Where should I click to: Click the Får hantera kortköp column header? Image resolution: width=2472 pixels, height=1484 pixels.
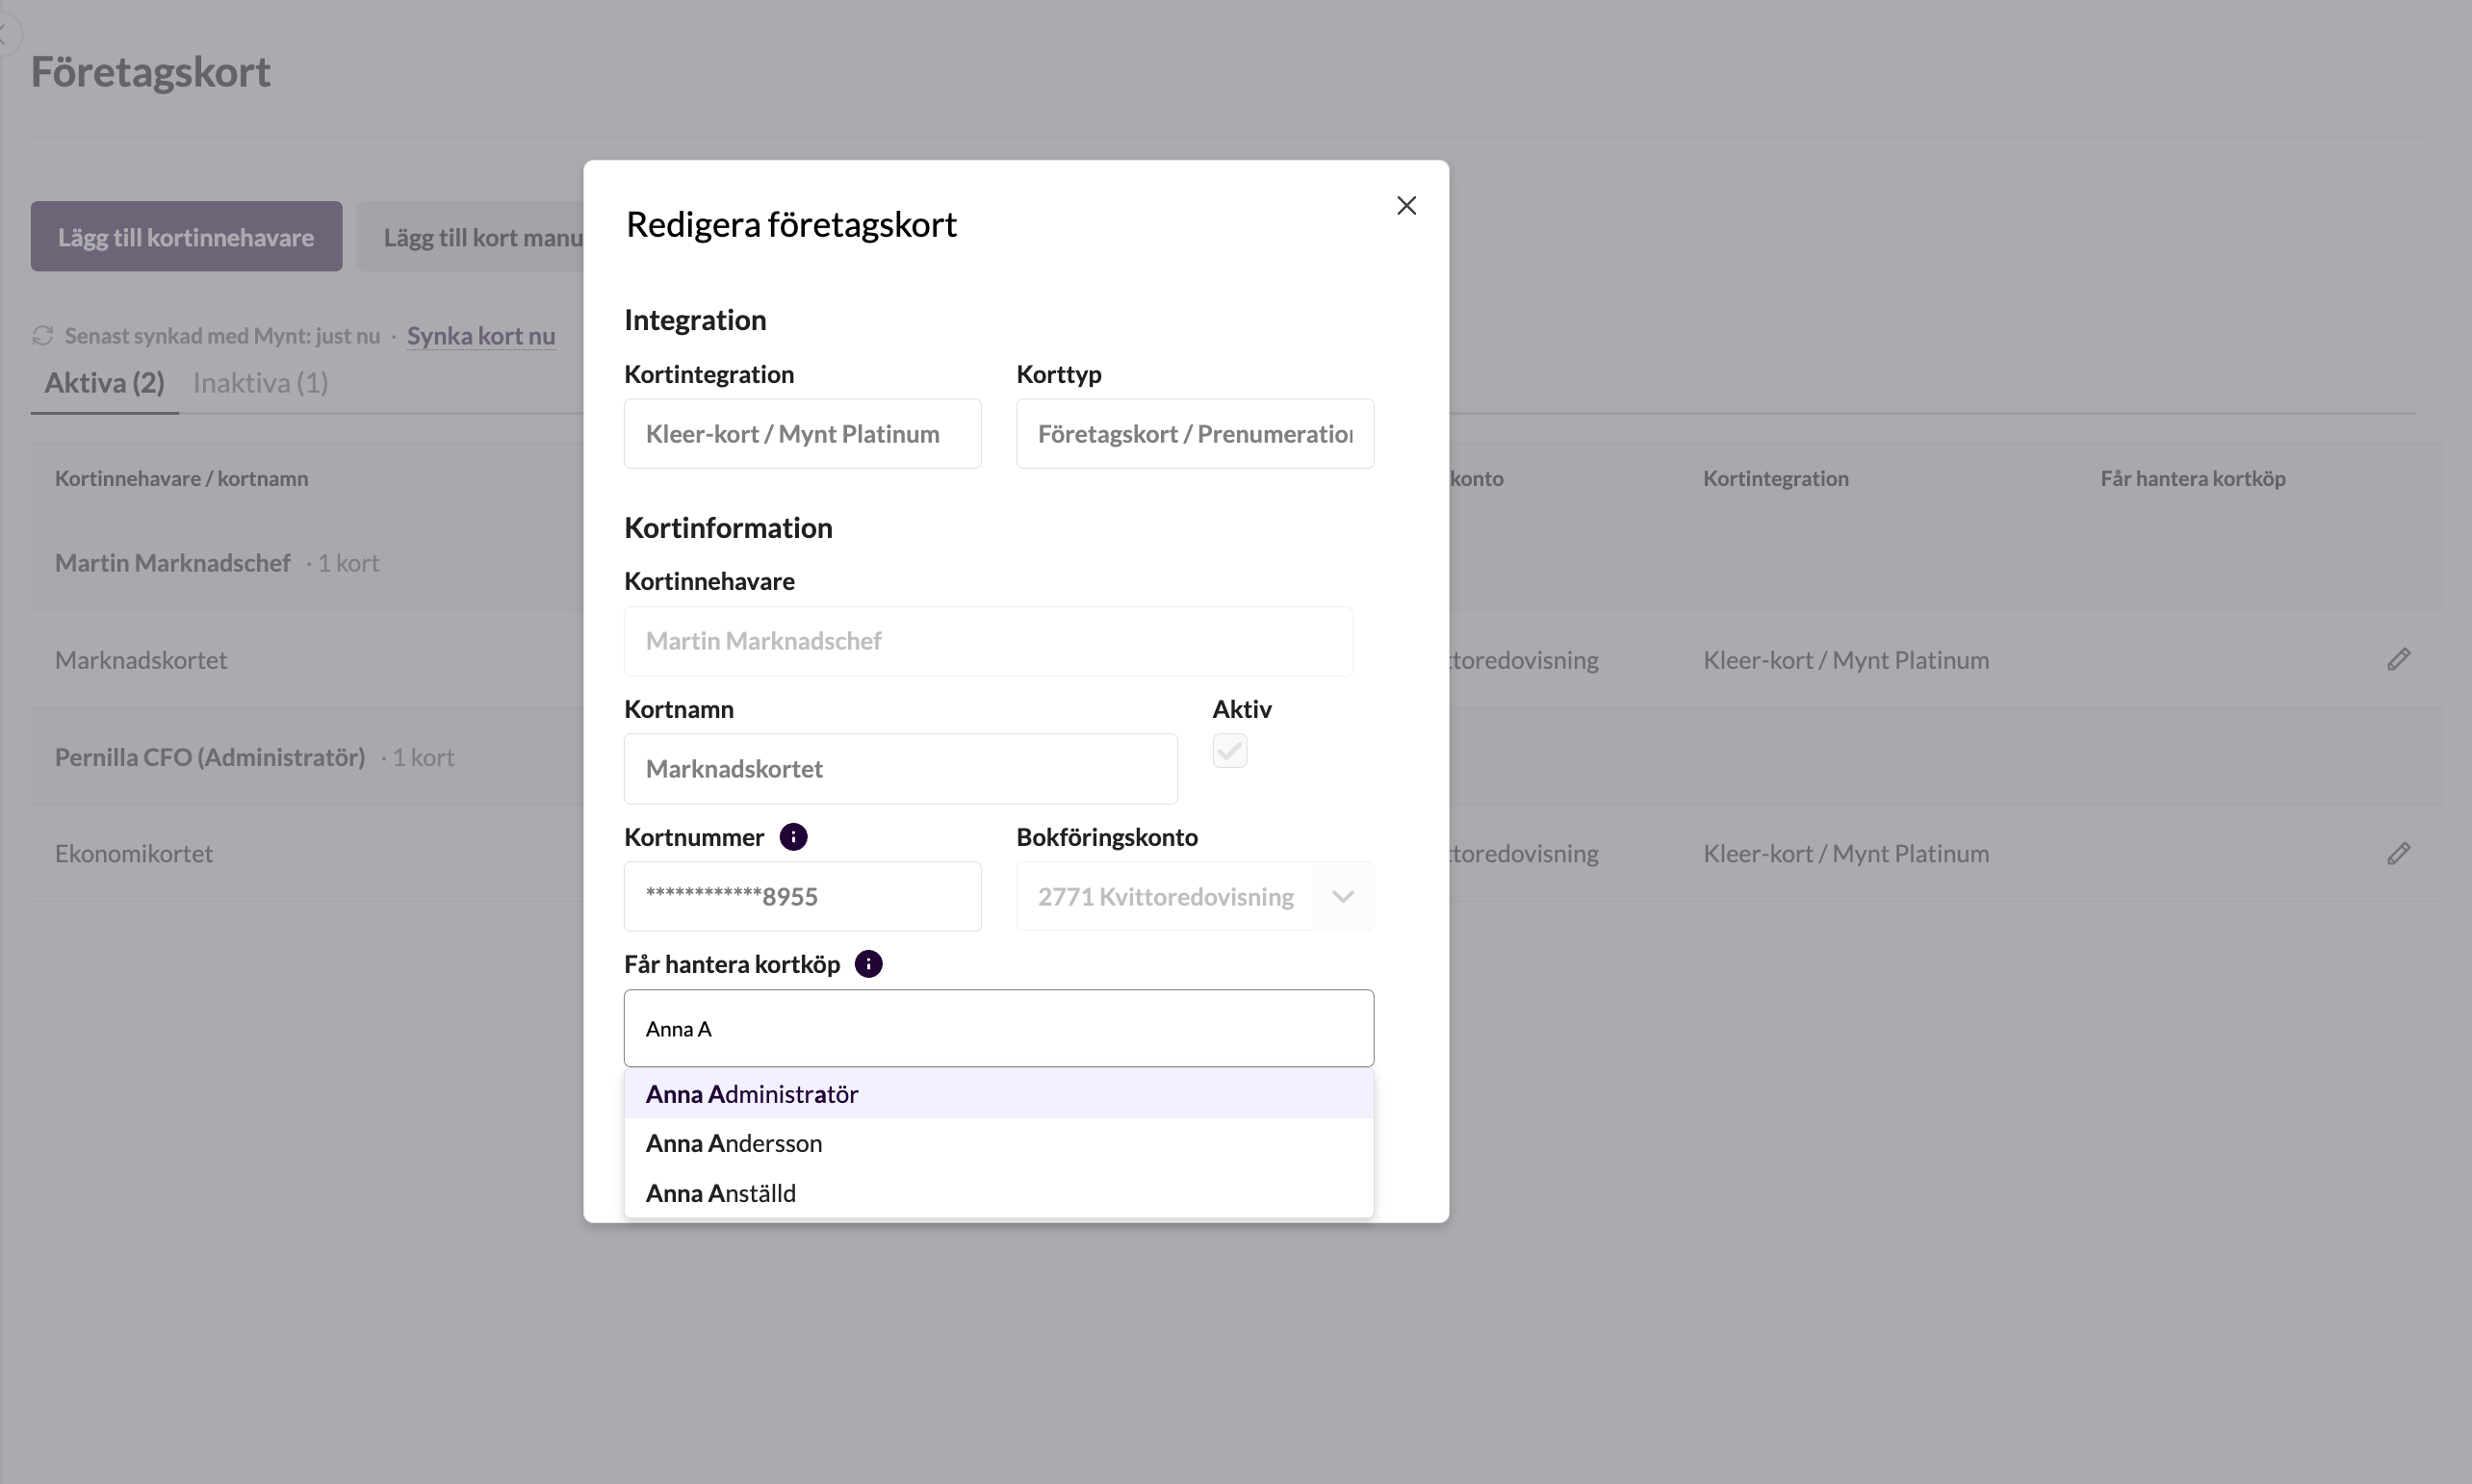tap(2192, 478)
